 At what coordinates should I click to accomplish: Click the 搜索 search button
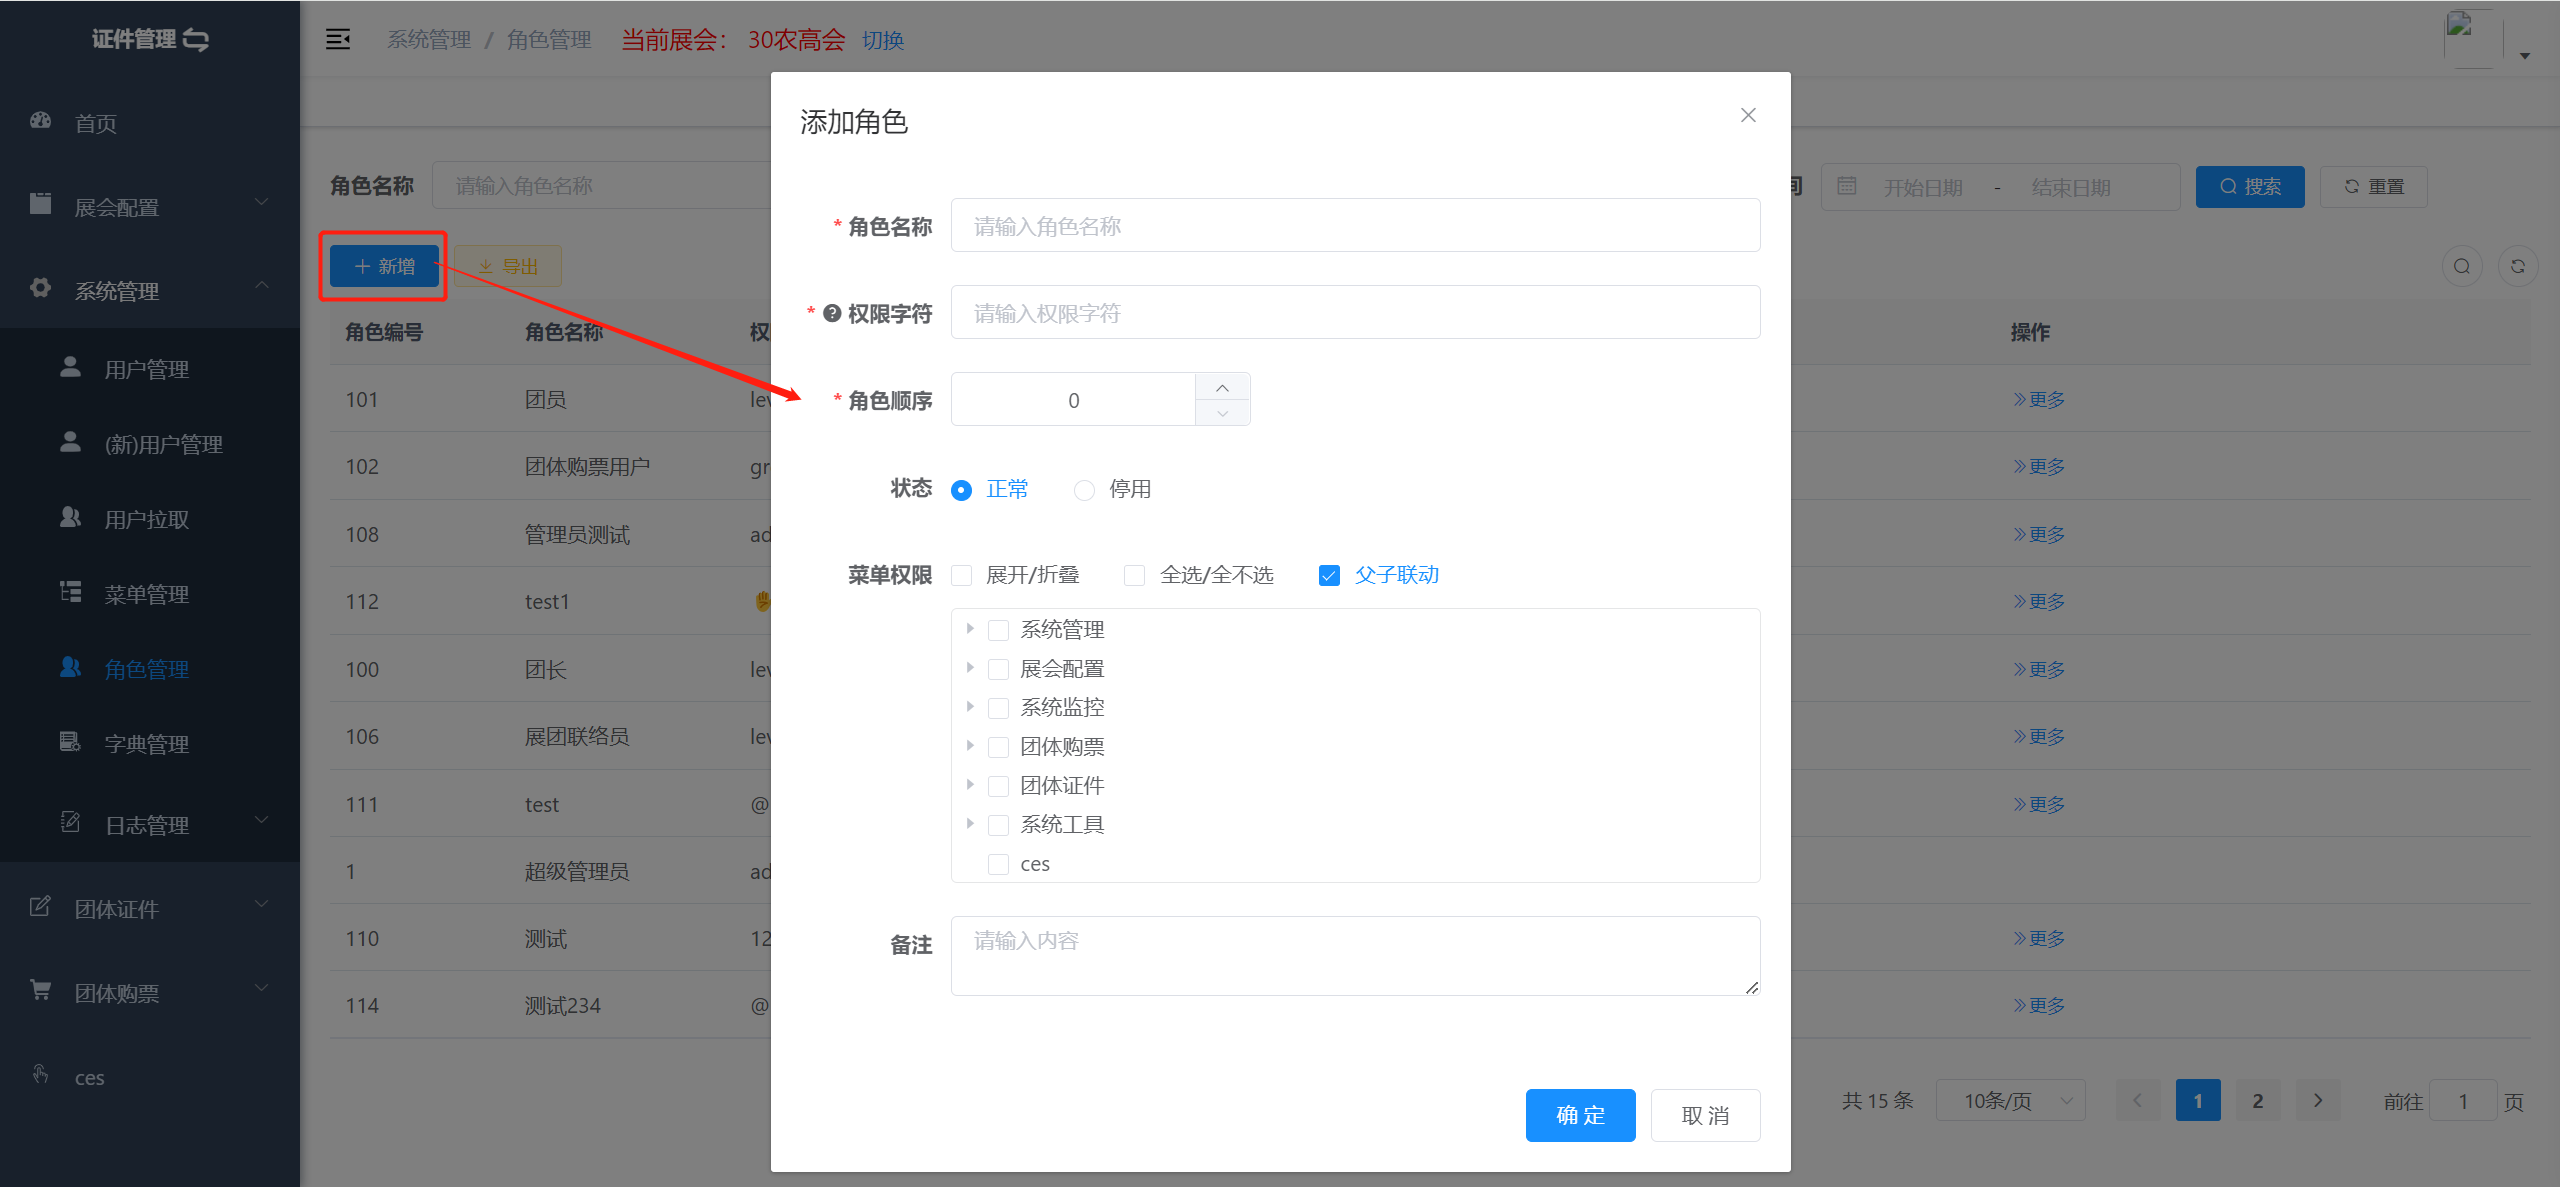coord(2250,187)
